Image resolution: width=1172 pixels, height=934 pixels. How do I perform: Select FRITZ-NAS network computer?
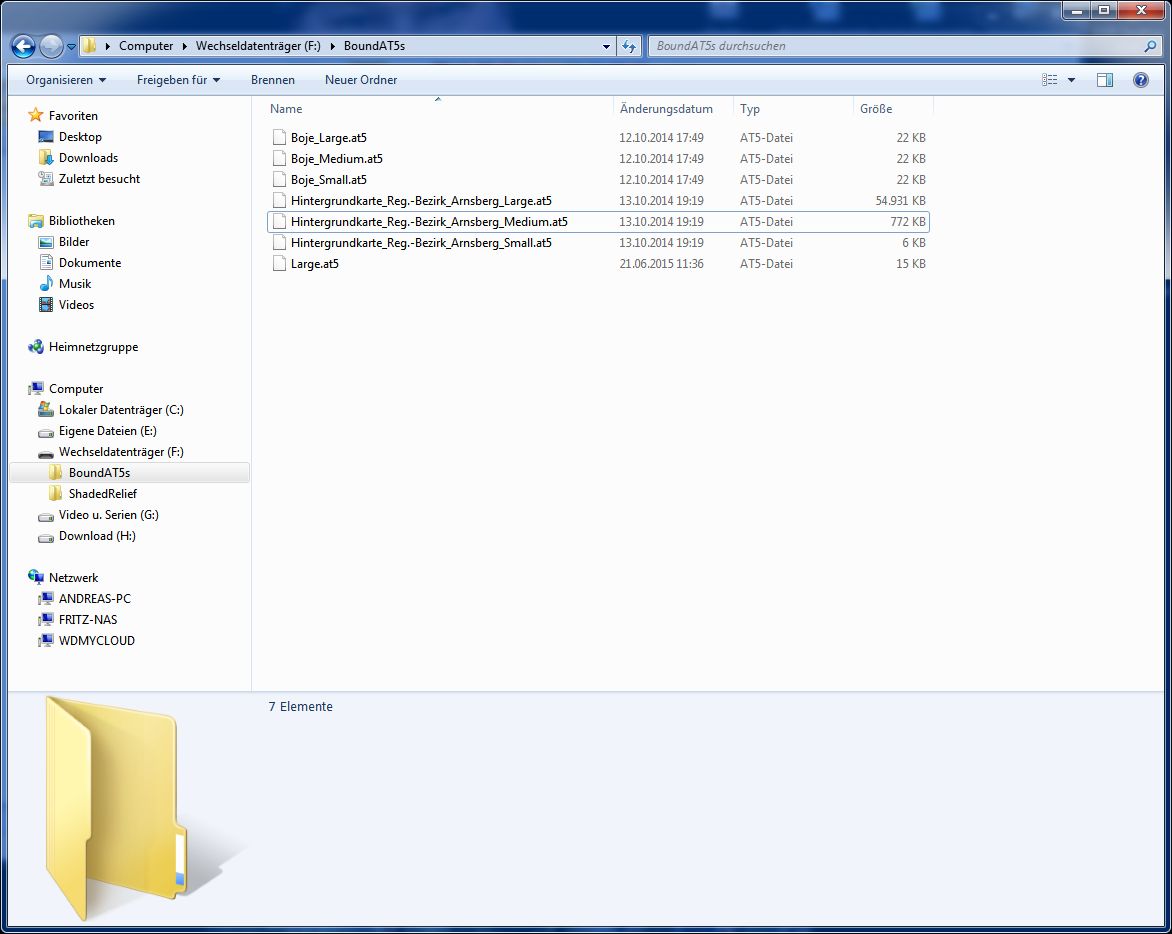click(x=87, y=620)
